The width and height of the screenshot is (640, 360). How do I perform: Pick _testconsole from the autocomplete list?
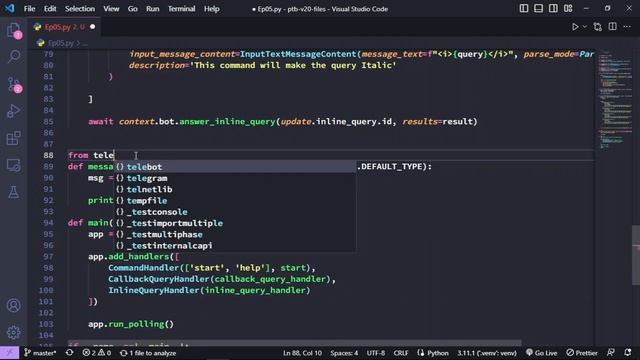pyautogui.click(x=236, y=212)
